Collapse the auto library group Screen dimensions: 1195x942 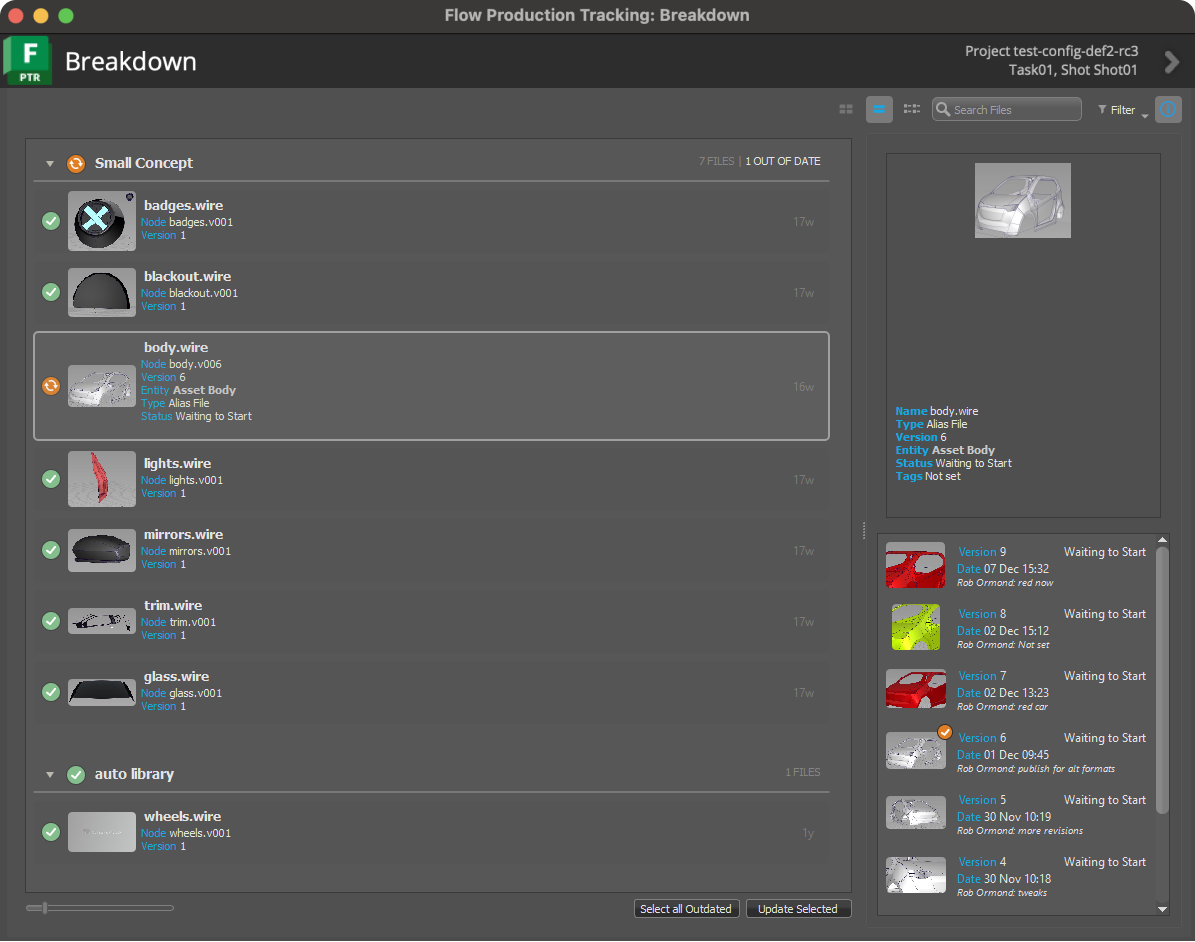click(50, 774)
